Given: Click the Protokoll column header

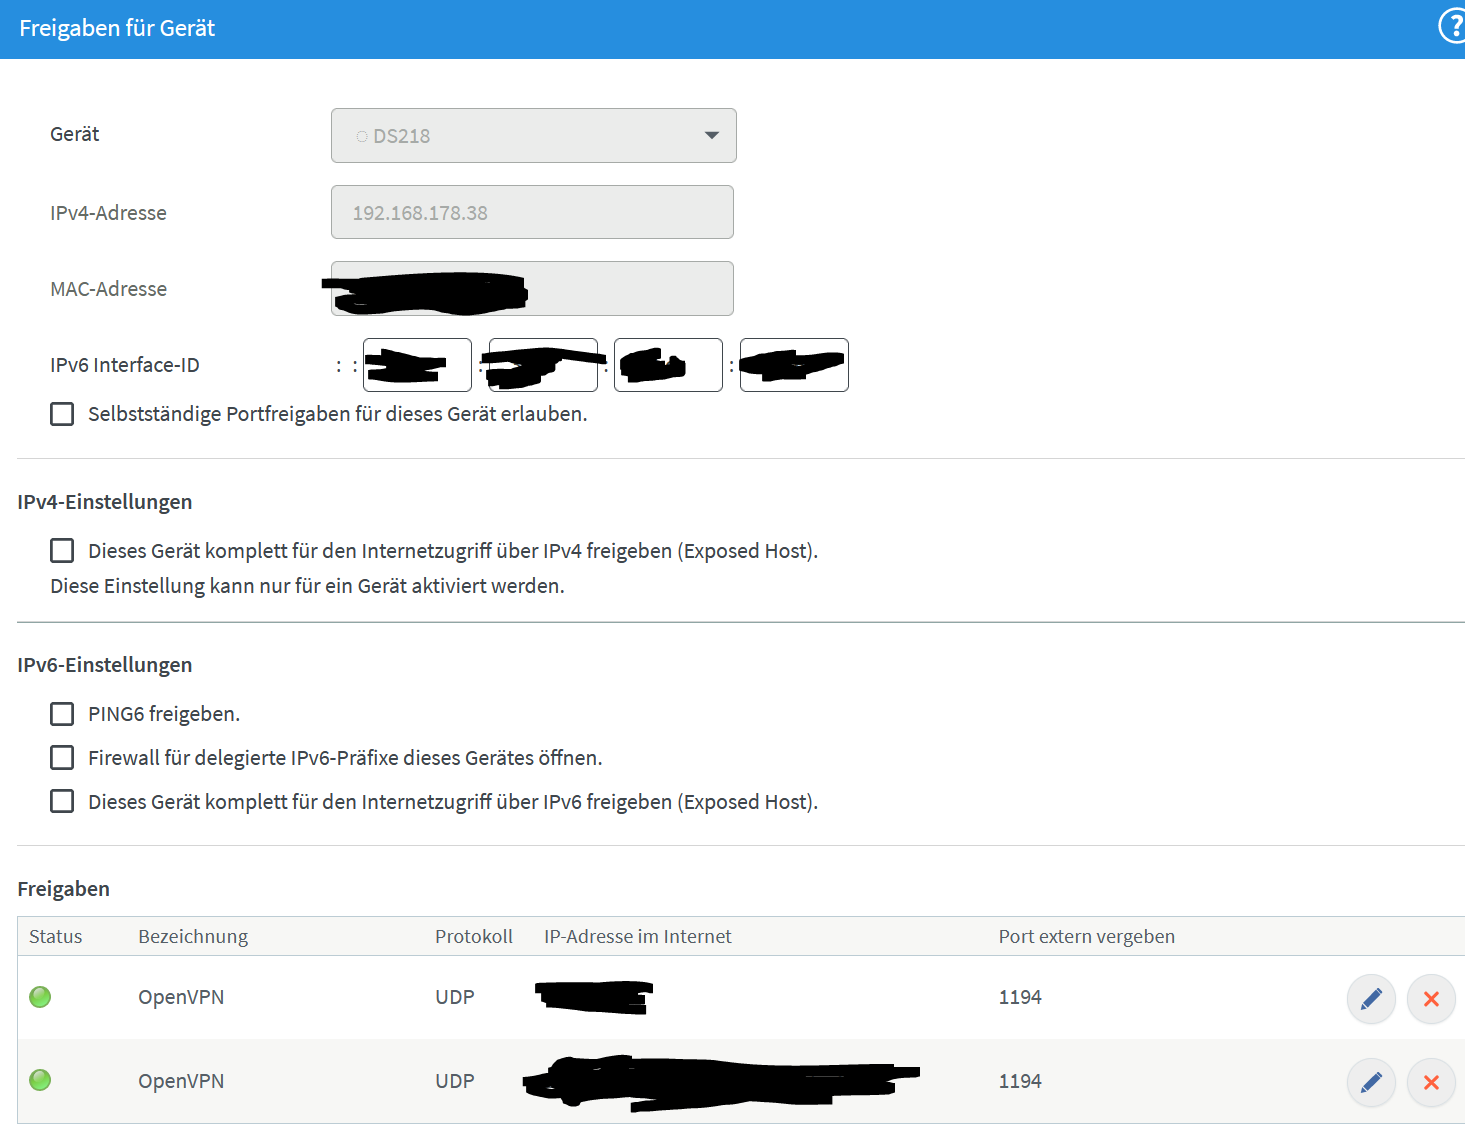Looking at the screenshot, I should tap(474, 936).
